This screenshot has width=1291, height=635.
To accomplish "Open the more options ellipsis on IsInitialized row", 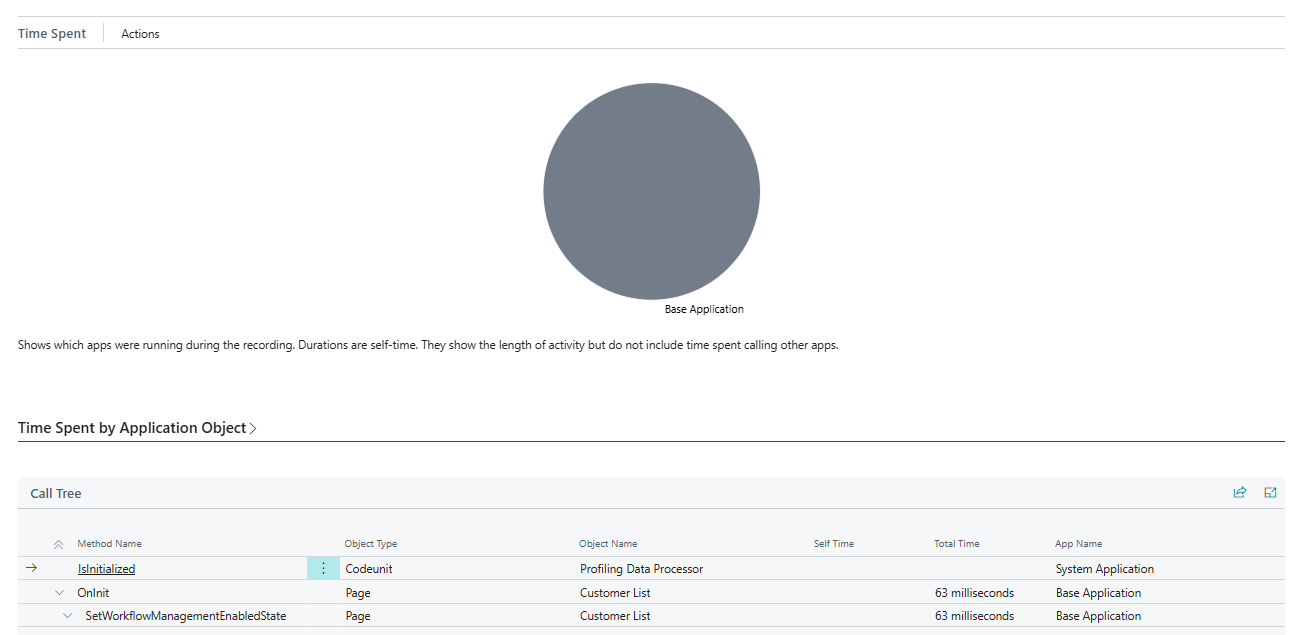I will [323, 567].
